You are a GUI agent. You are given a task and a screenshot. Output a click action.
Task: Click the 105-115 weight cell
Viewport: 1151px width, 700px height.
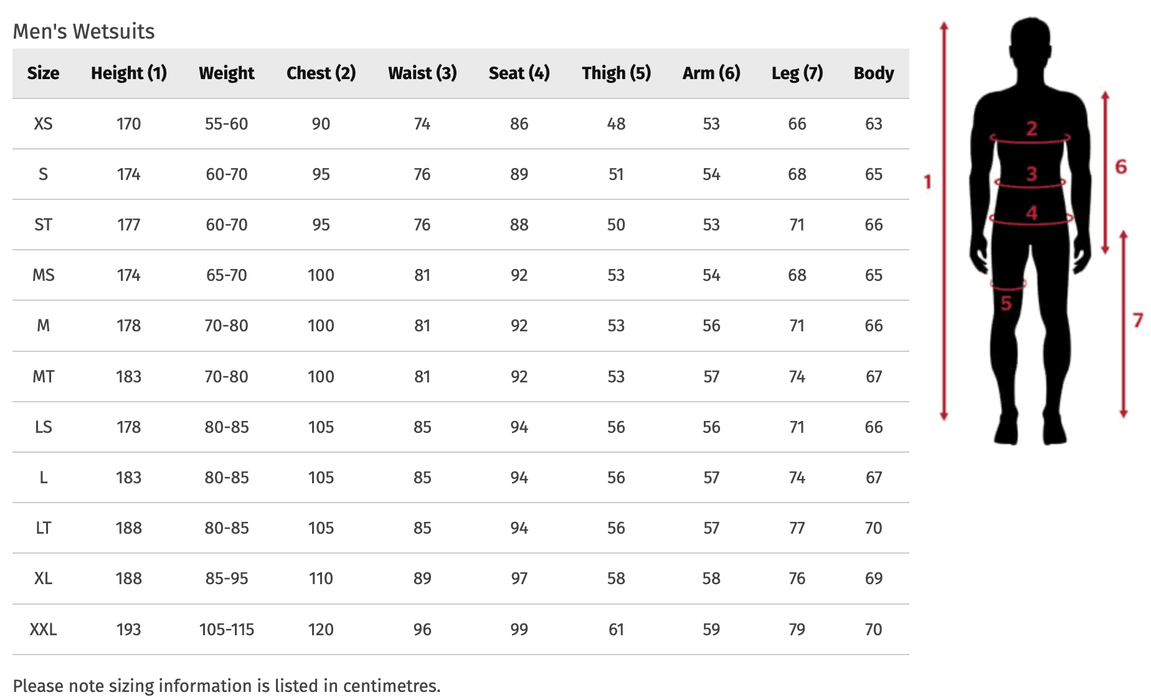point(226,629)
